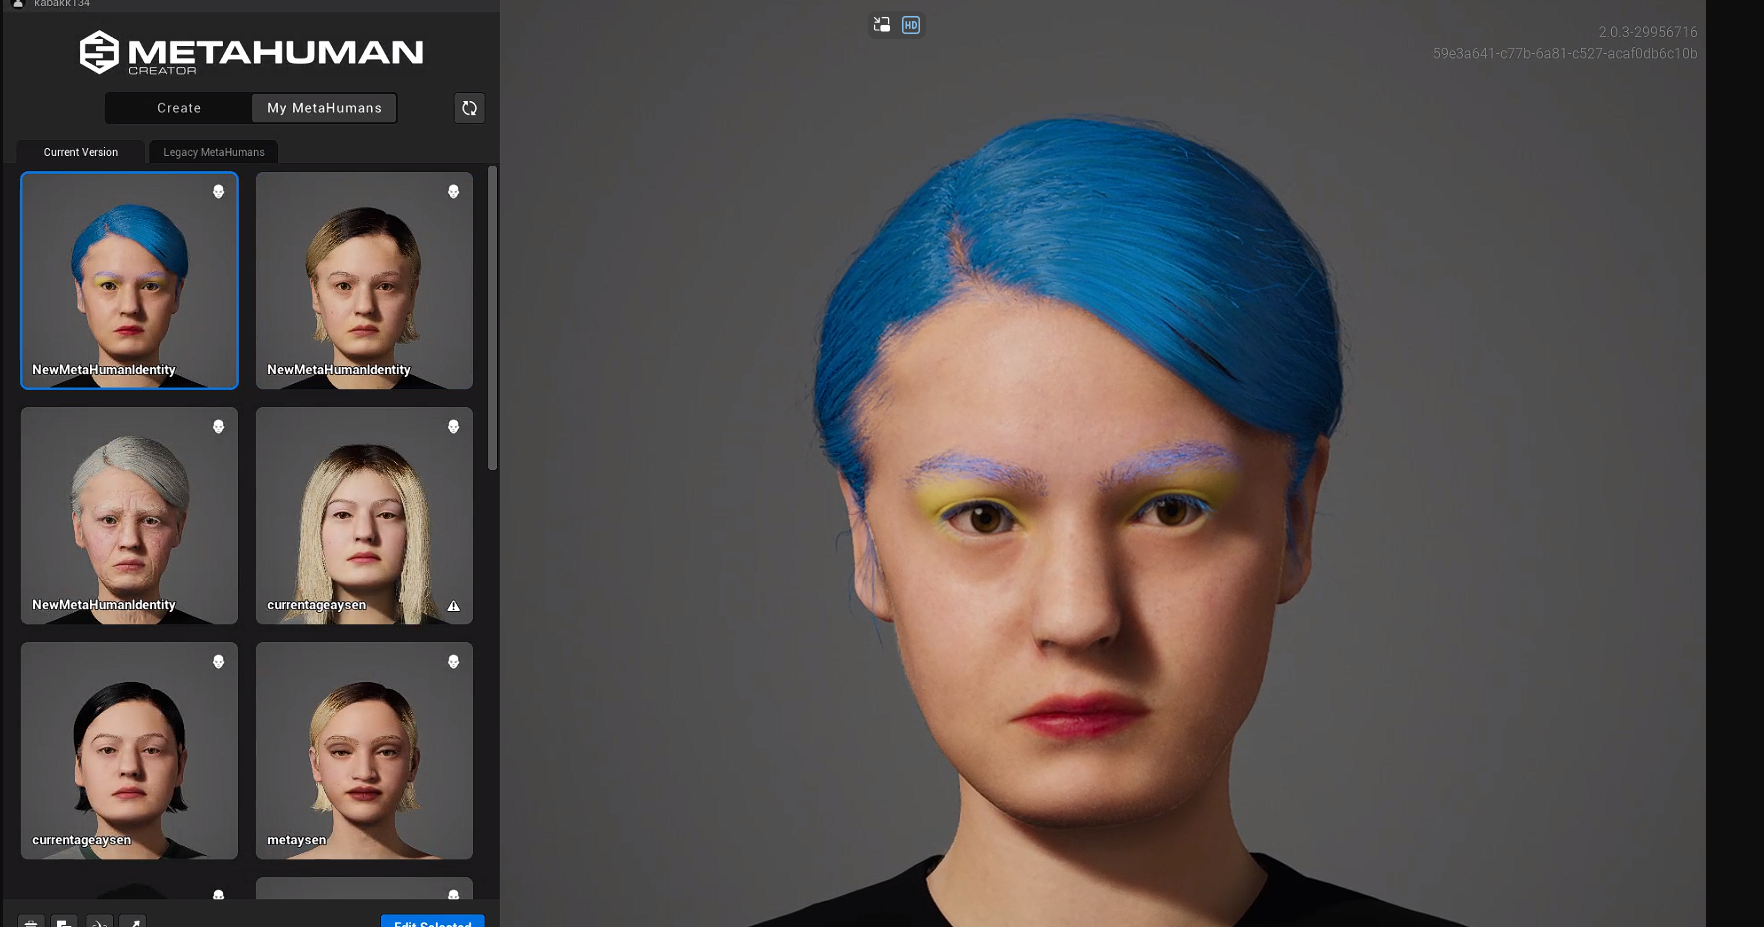The width and height of the screenshot is (1764, 927).
Task: Click the Edit Selected button
Action: point(433,921)
